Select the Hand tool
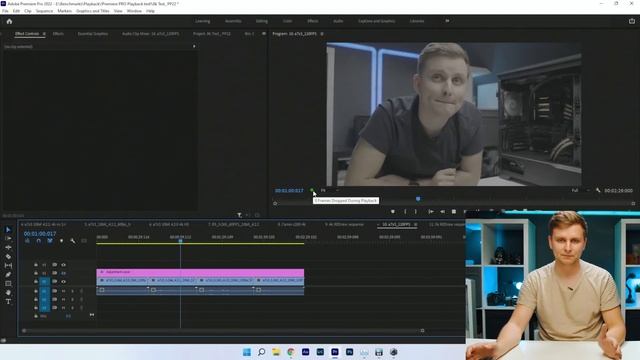This screenshot has height=360, width=640. pyautogui.click(x=8, y=293)
